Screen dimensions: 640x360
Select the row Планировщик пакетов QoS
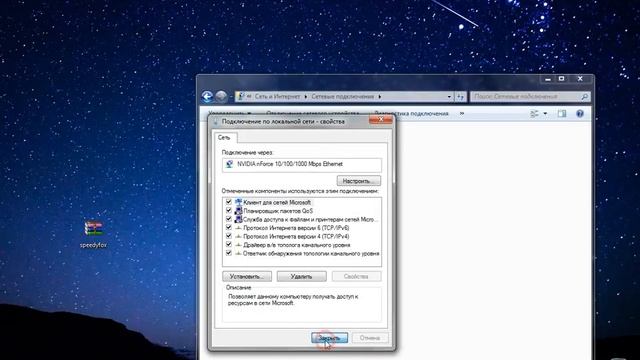tap(302, 211)
